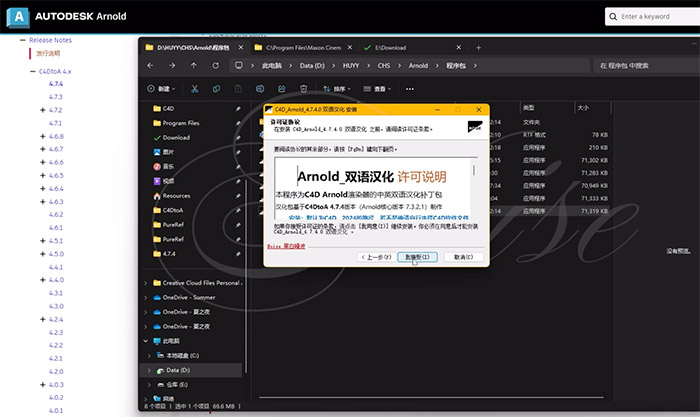
Task: Click the Back (上一步) installer button
Action: coord(376,257)
